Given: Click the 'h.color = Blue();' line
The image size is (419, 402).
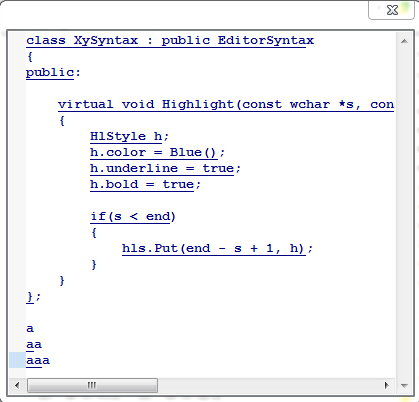Looking at the screenshot, I should [x=158, y=153].
